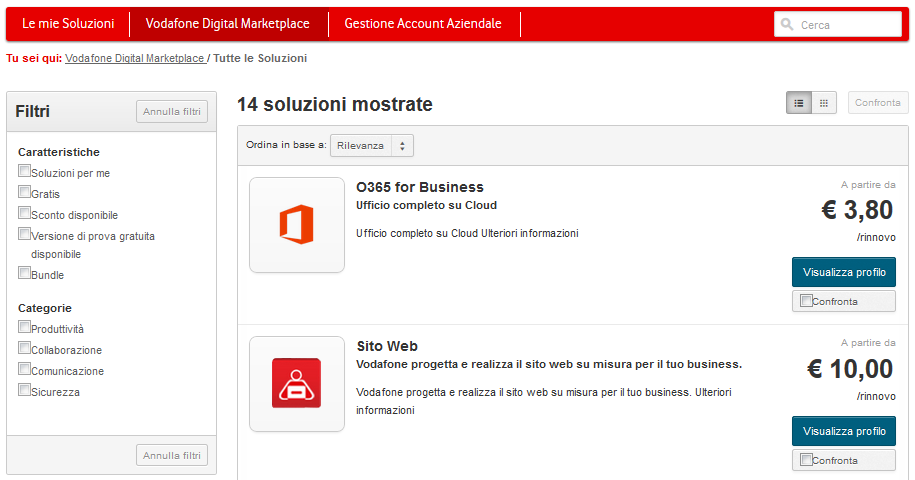The height and width of the screenshot is (480, 915).
Task: Toggle the Sicurezza category checkbox
Action: pos(25,390)
